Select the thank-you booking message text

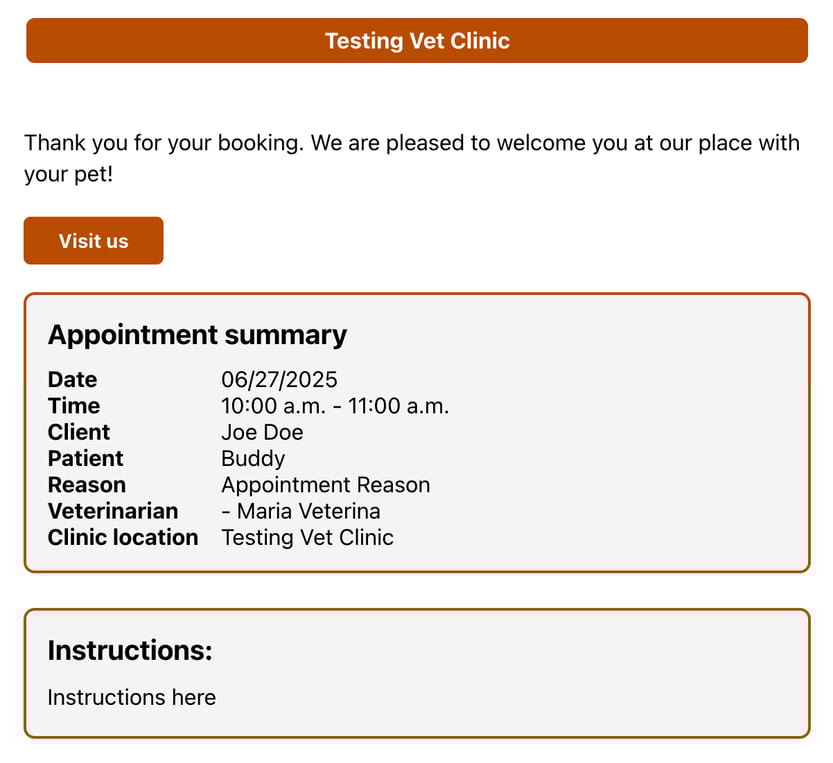click(x=412, y=158)
